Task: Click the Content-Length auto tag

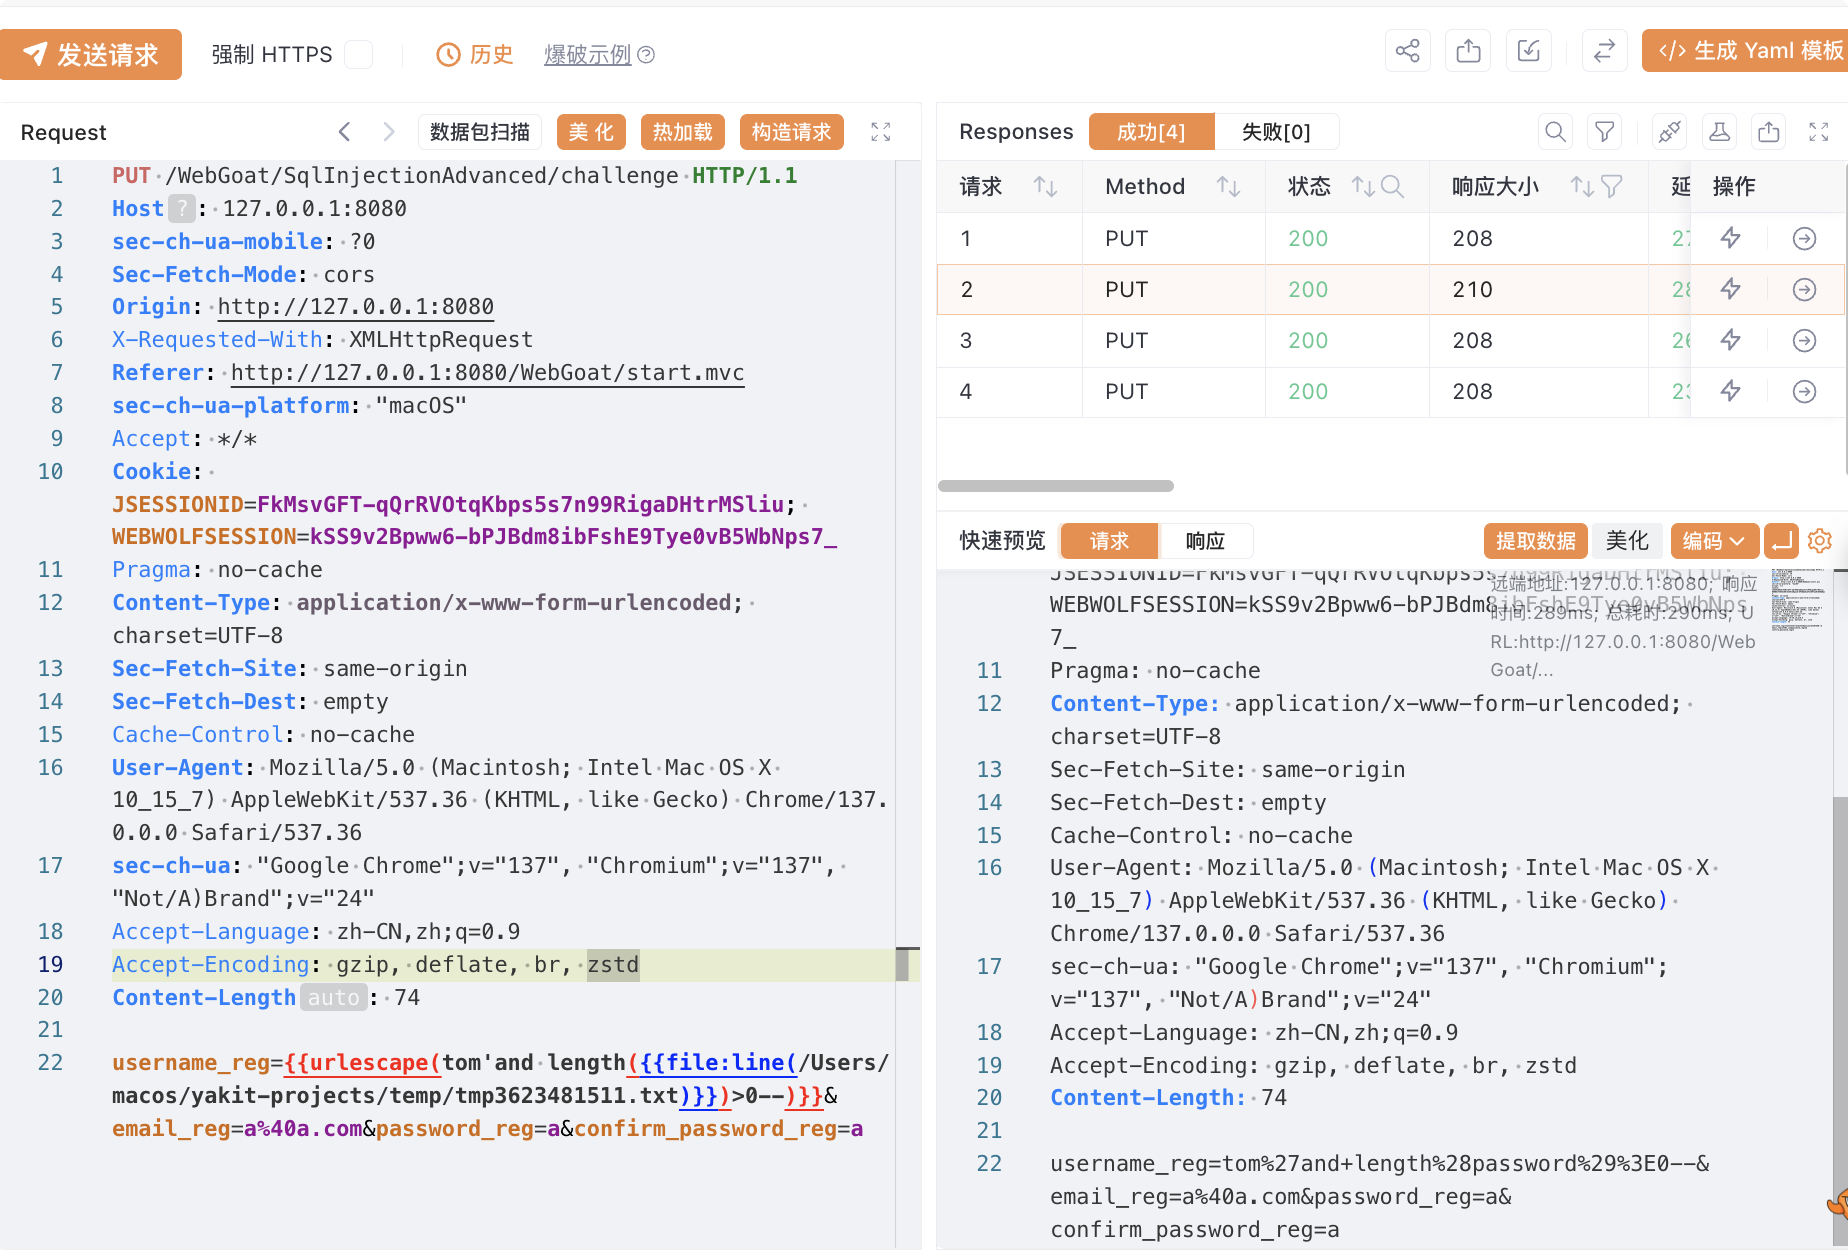Action: pos(333,997)
